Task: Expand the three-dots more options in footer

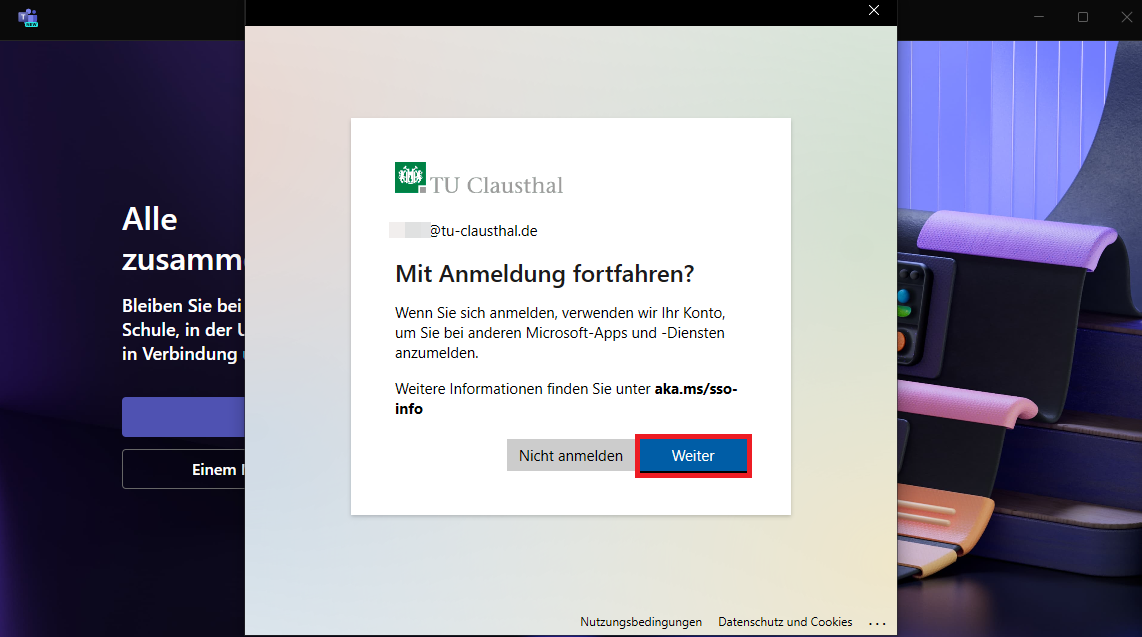Action: click(877, 623)
